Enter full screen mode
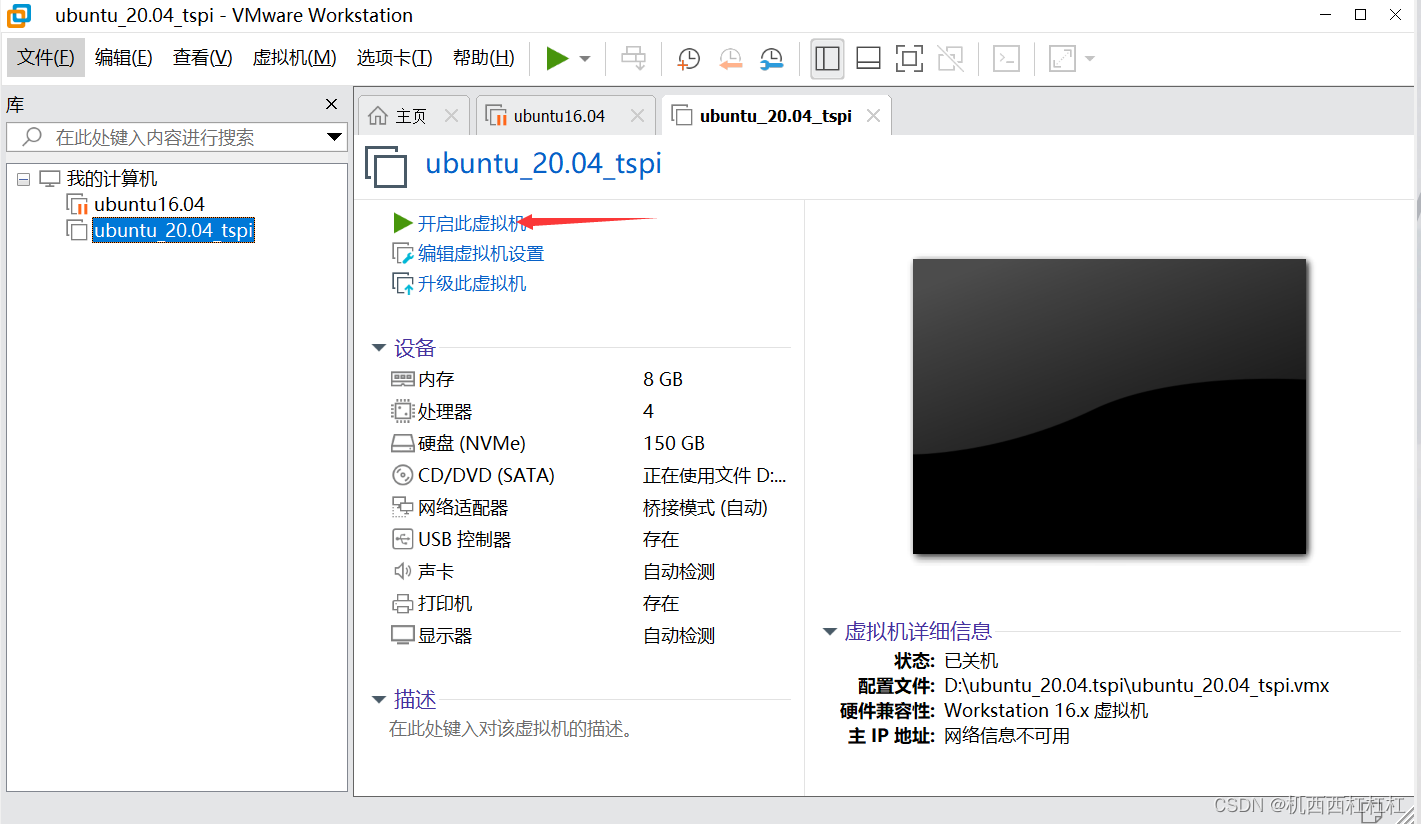Image resolution: width=1421 pixels, height=824 pixels. tap(909, 59)
